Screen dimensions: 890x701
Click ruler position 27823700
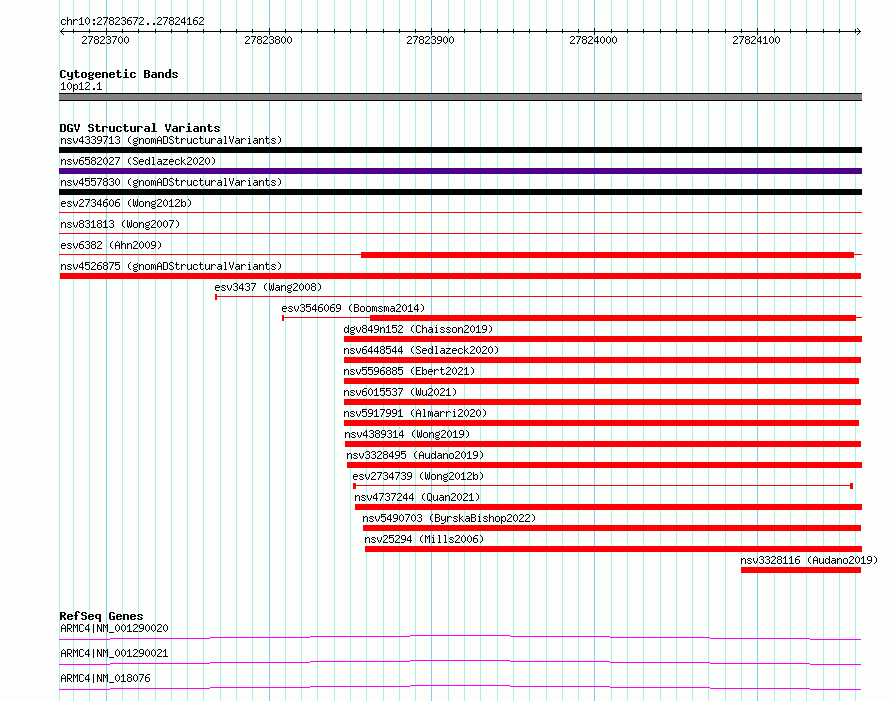point(106,40)
